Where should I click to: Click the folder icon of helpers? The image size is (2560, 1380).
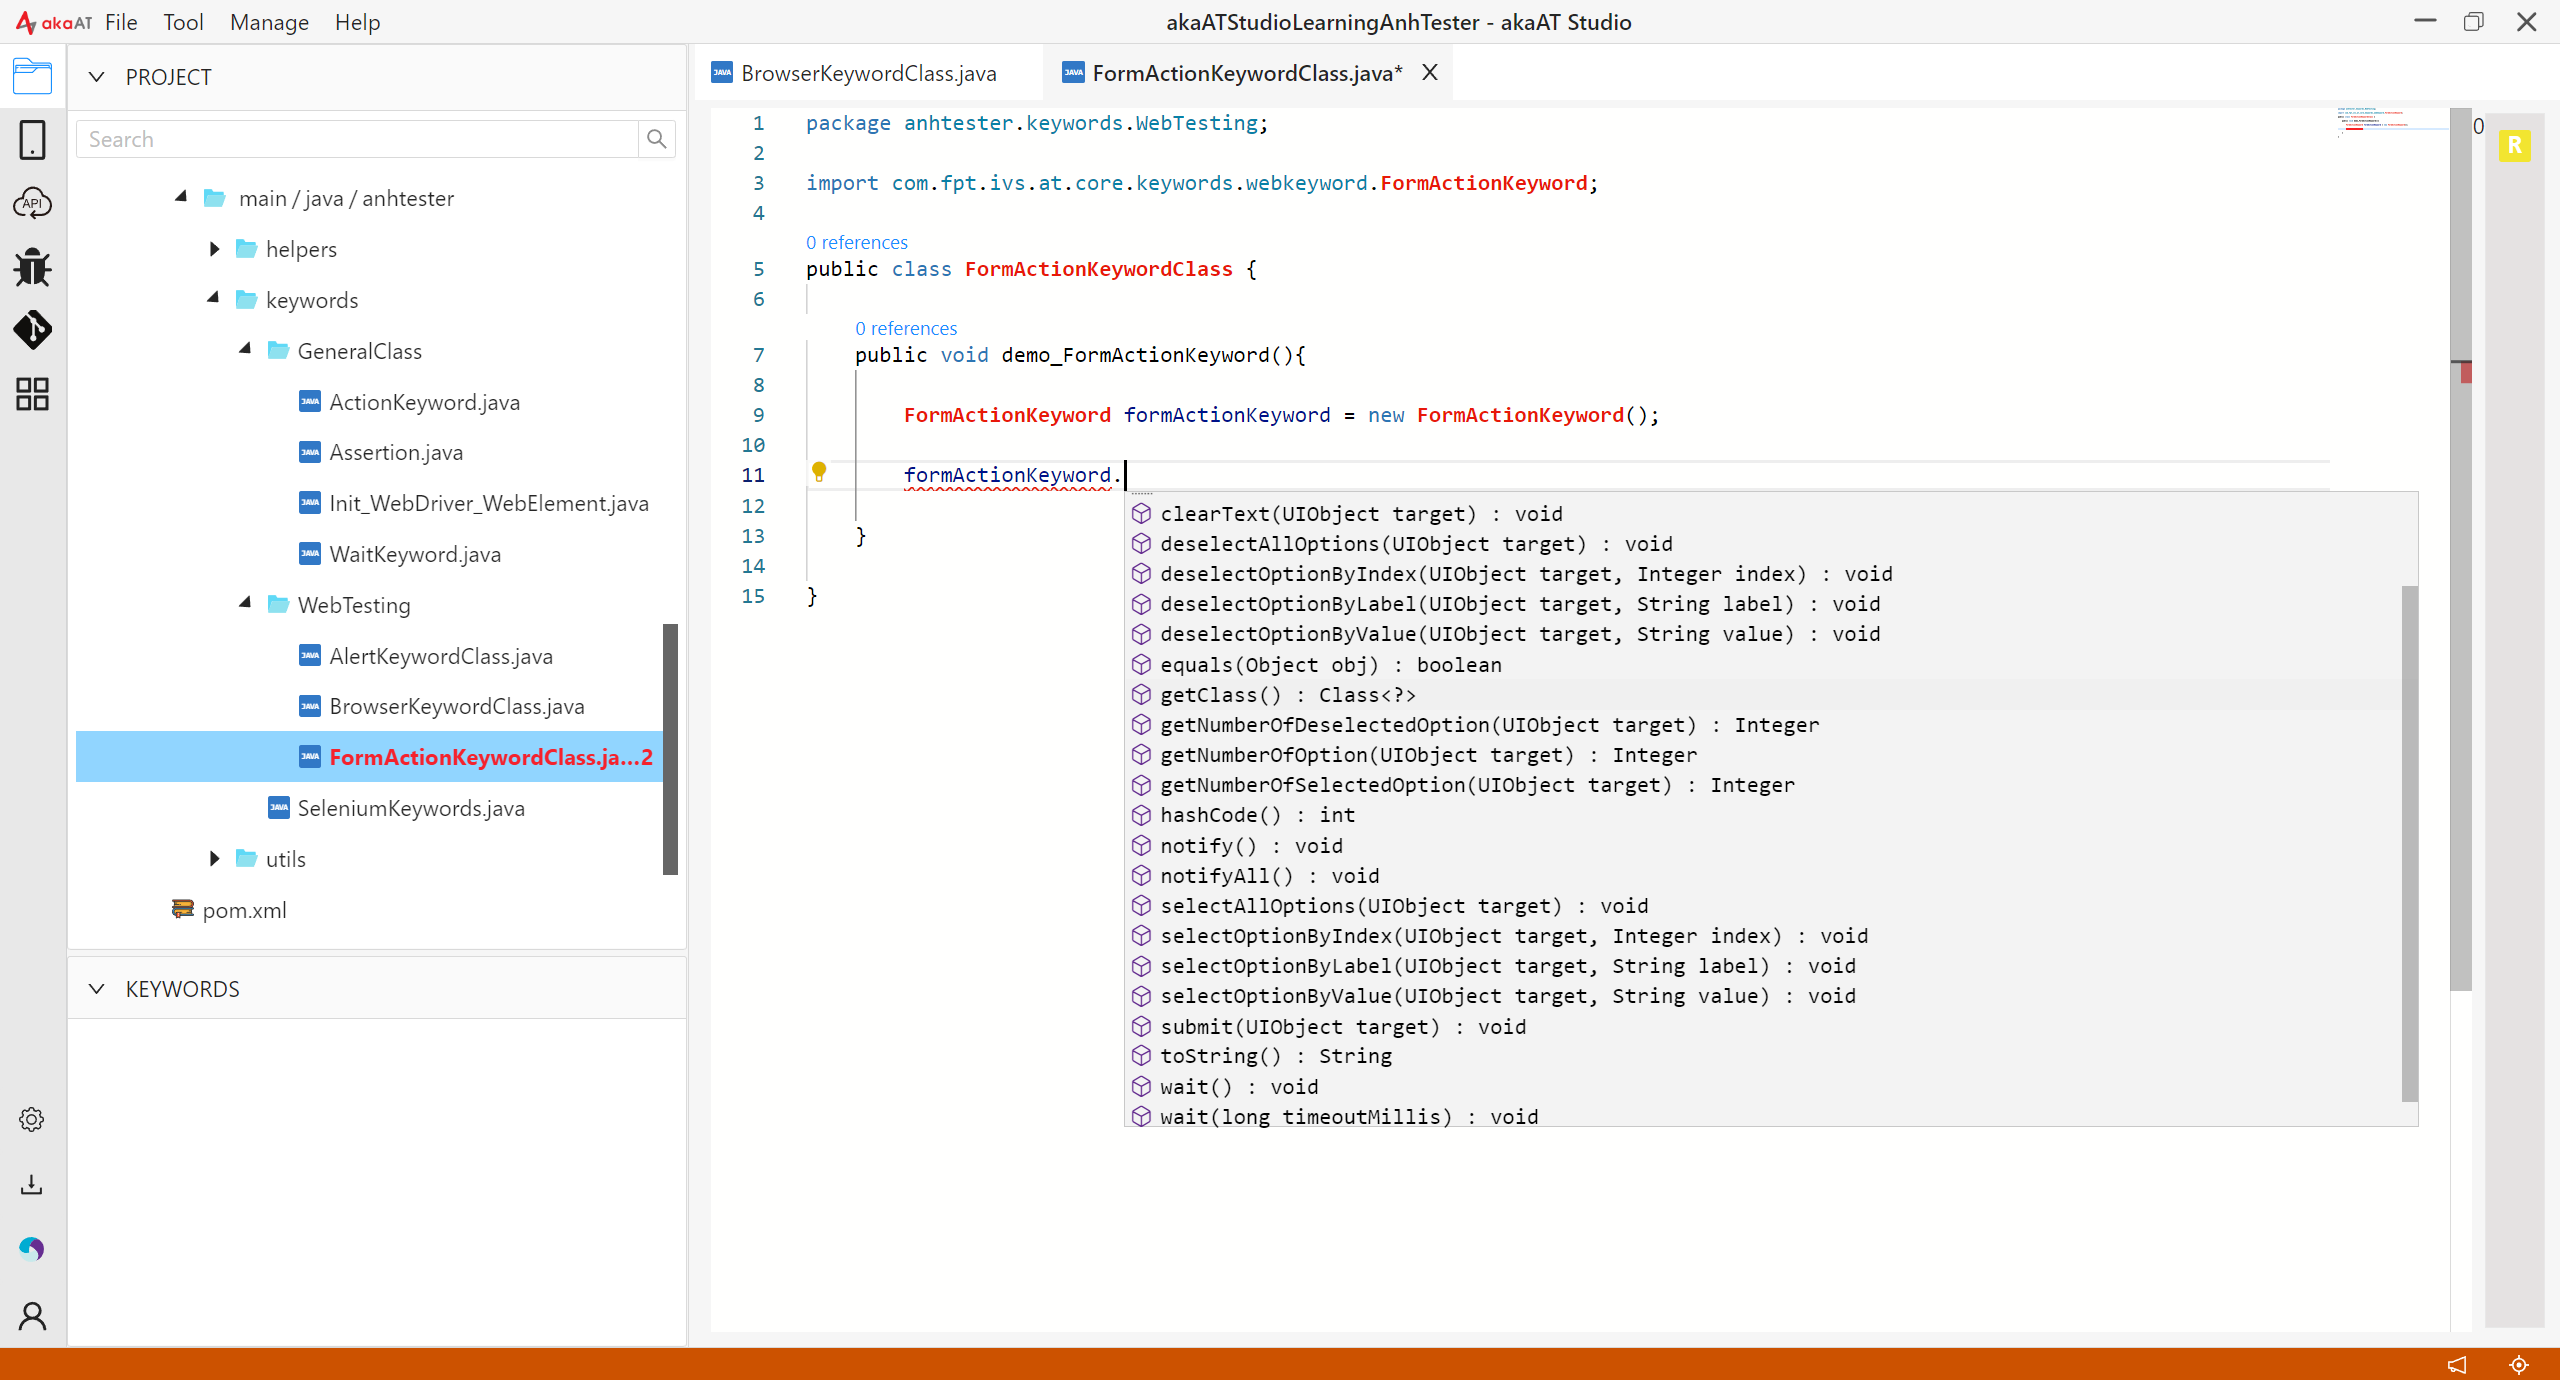click(246, 249)
